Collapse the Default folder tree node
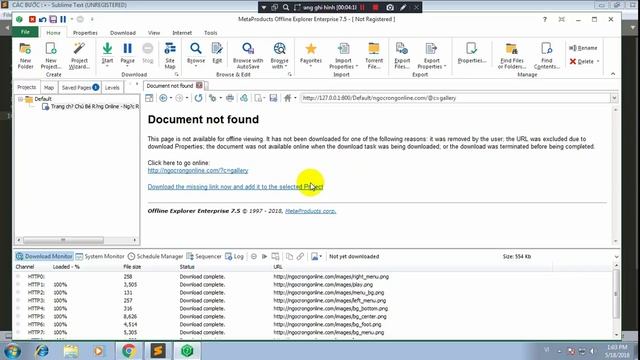Image resolution: width=640 pixels, height=360 pixels. coord(20,99)
